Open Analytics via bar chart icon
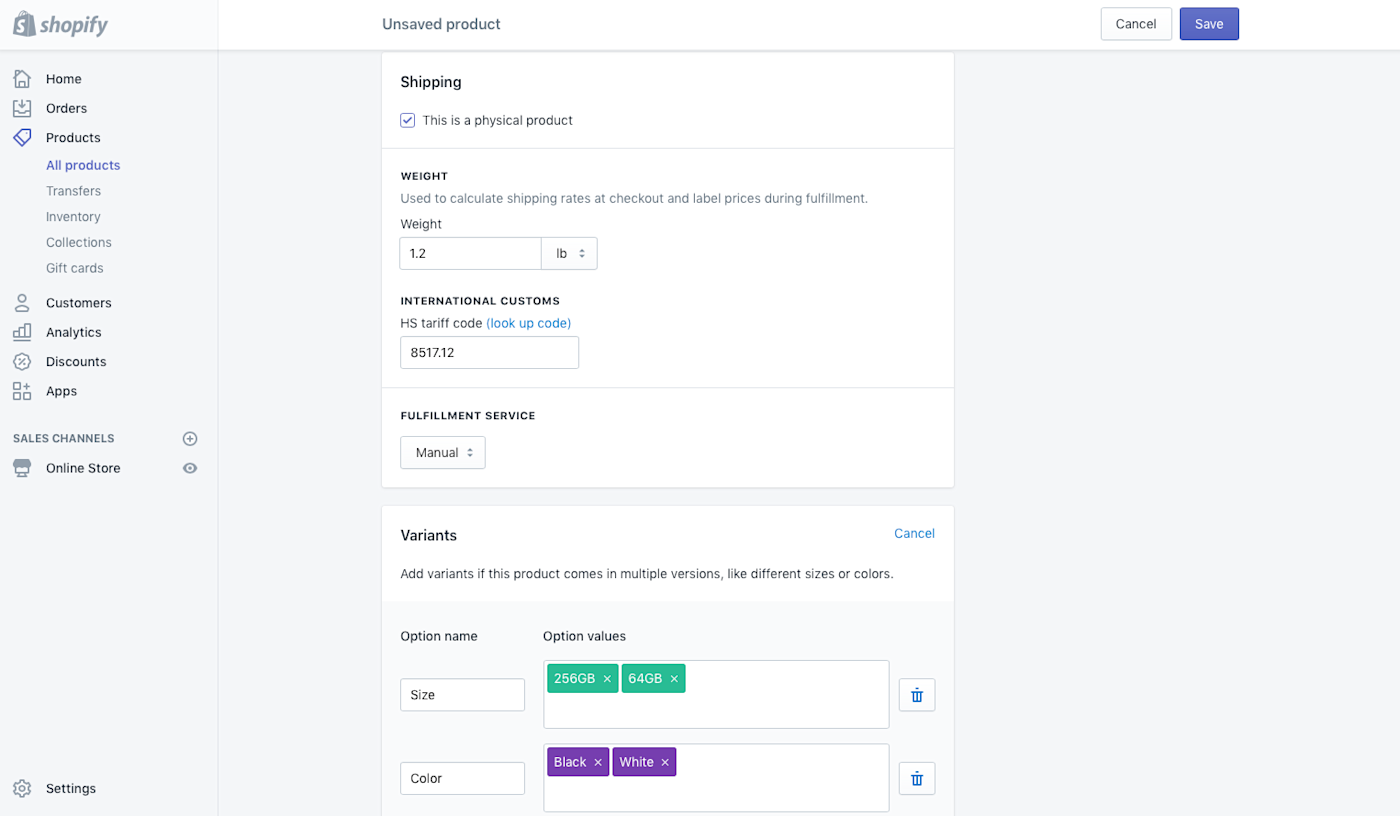The width and height of the screenshot is (1400, 816). point(22,332)
